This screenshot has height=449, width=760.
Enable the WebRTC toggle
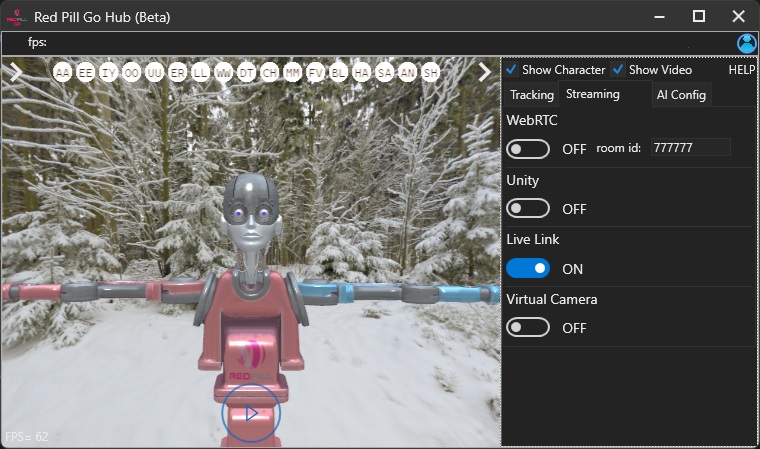pos(528,149)
